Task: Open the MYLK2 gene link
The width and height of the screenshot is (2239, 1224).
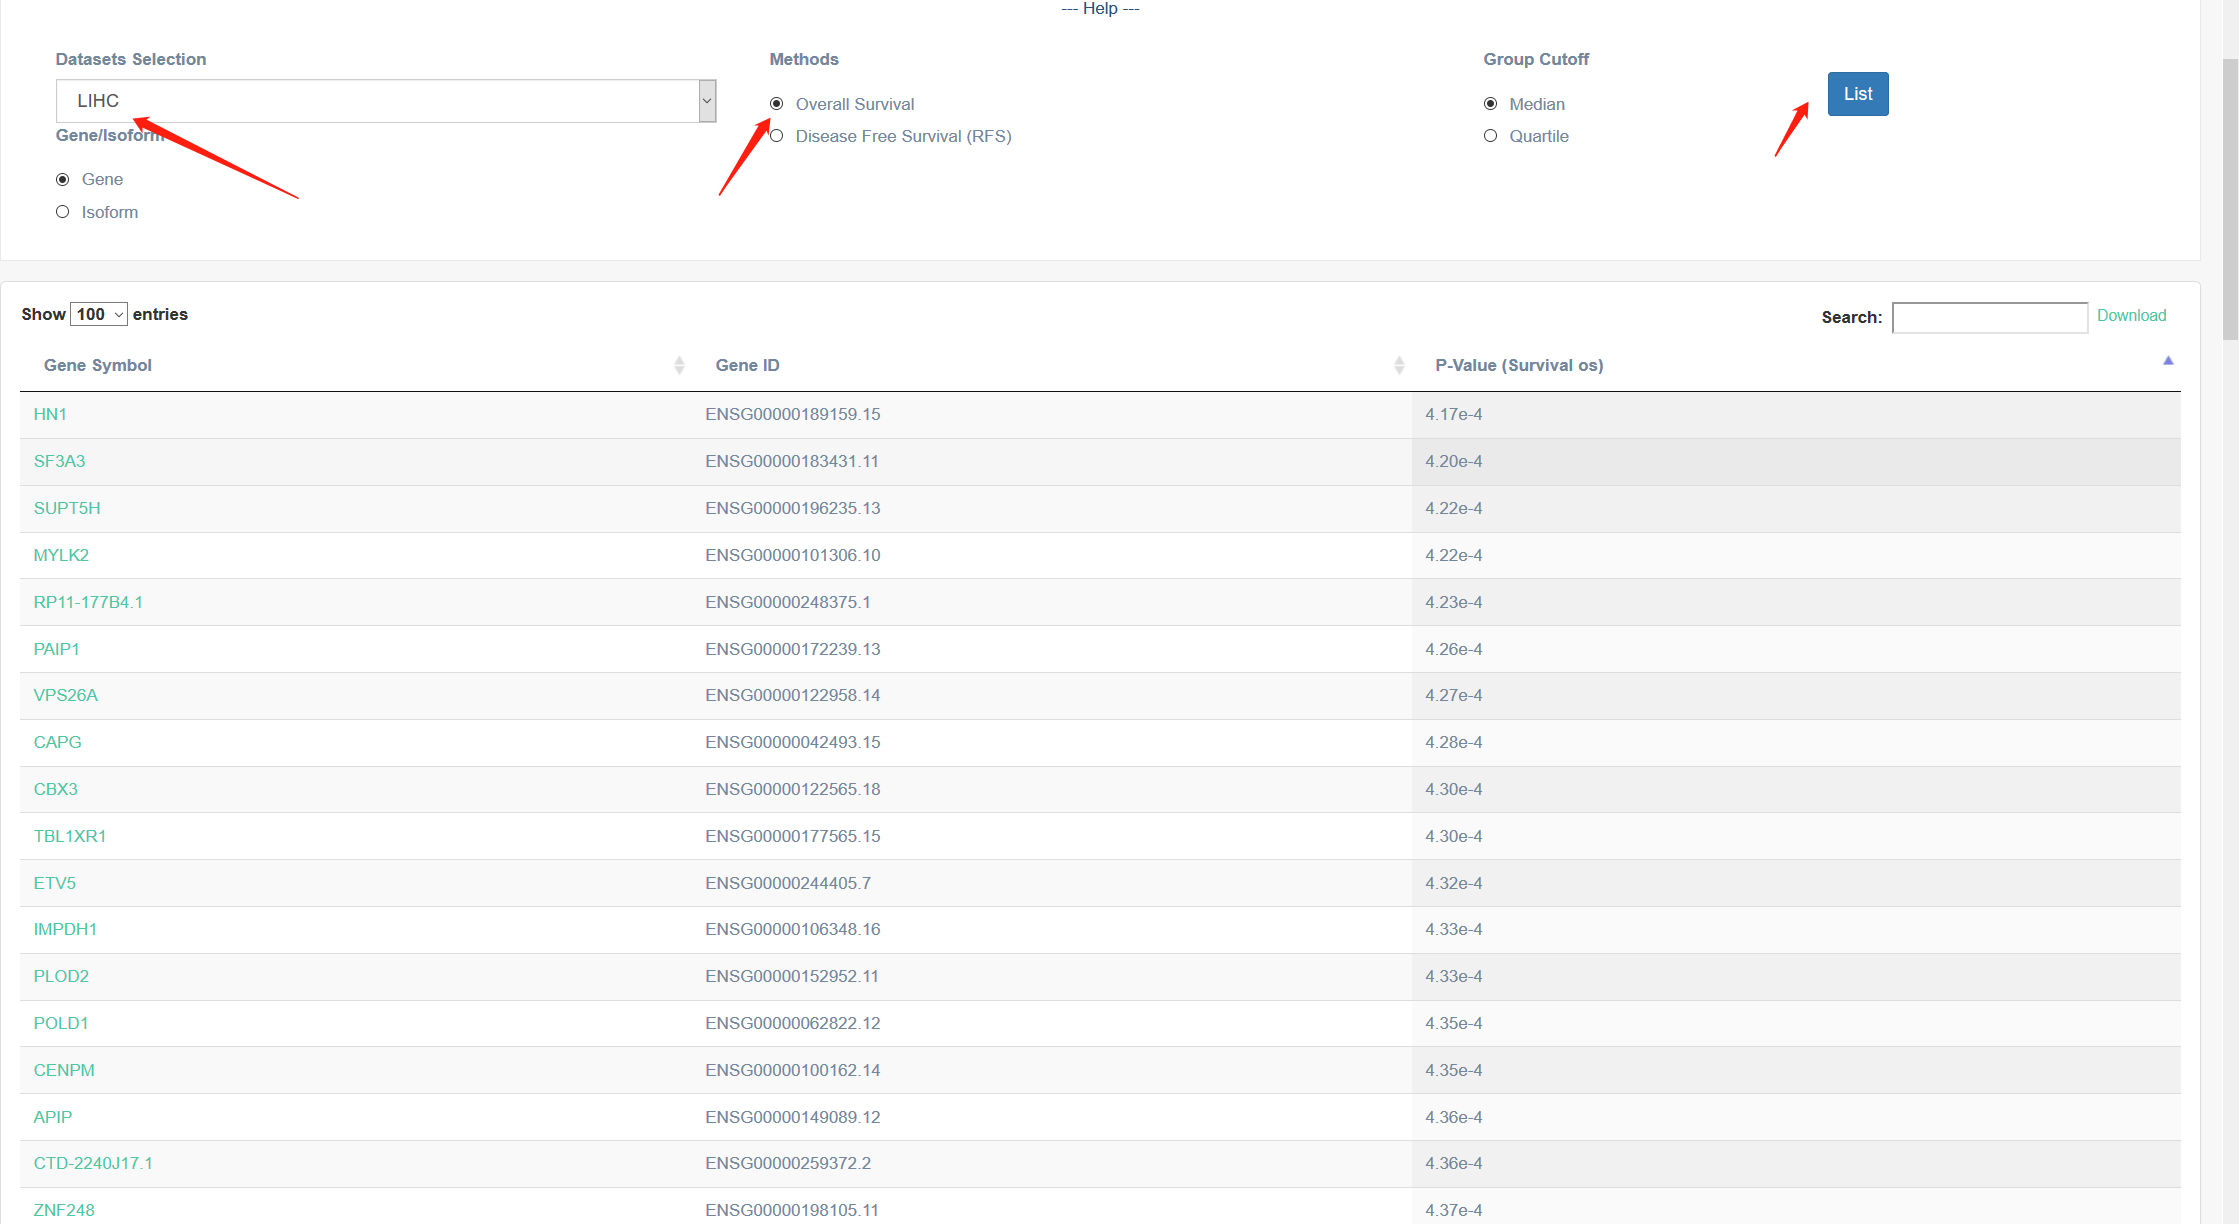Action: coord(61,555)
